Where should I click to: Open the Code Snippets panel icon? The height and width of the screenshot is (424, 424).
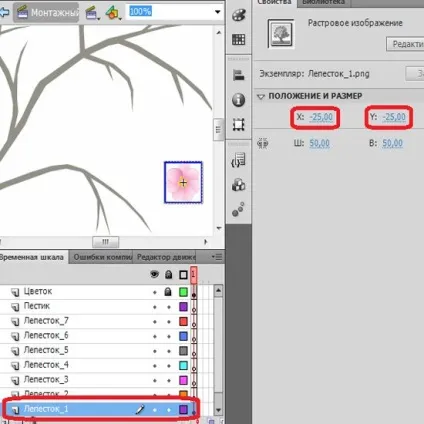tap(239, 160)
